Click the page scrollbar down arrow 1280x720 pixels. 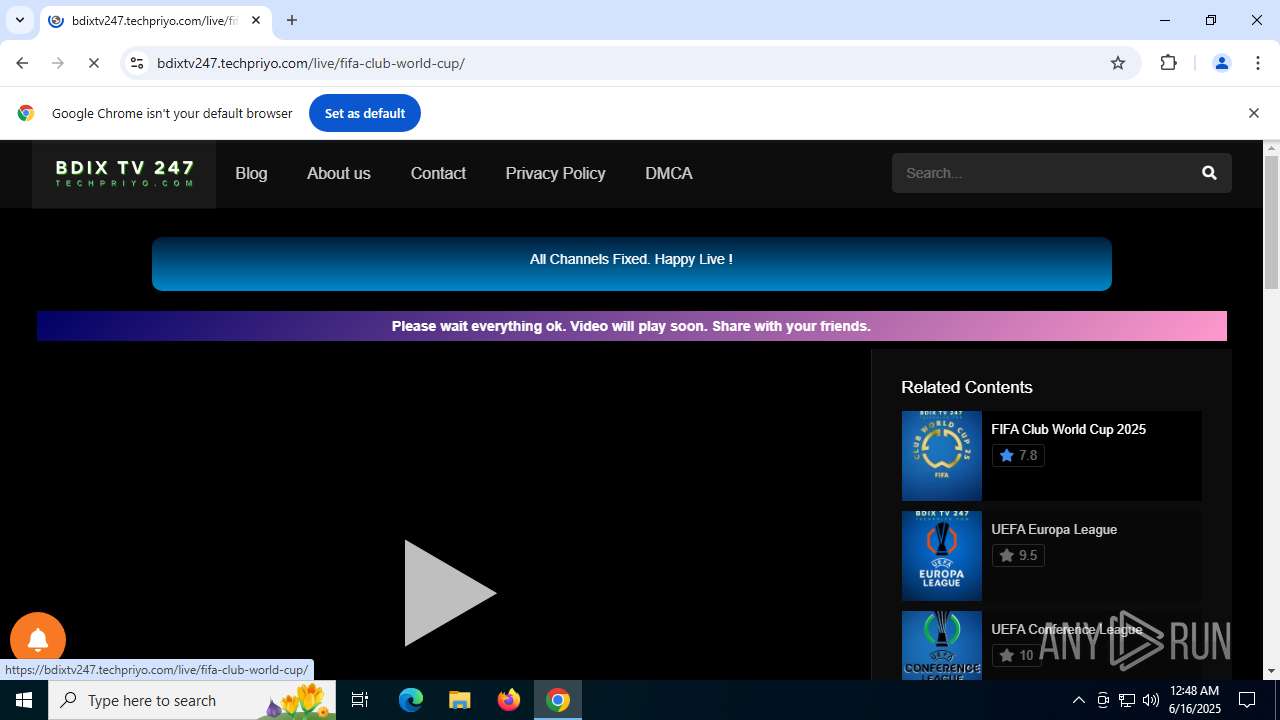[x=1271, y=671]
